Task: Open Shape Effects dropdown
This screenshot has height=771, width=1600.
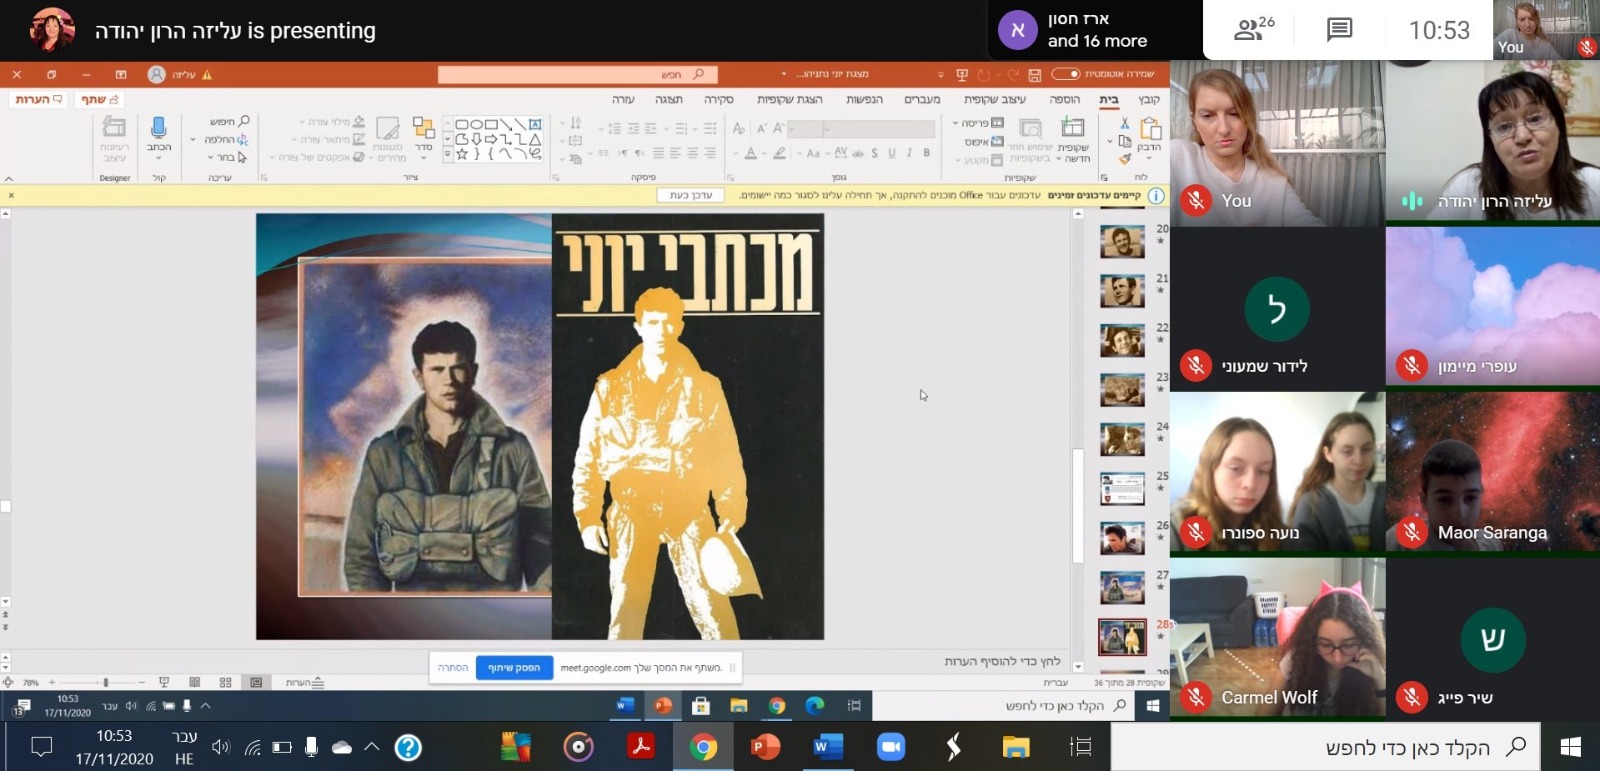Action: [x=317, y=157]
